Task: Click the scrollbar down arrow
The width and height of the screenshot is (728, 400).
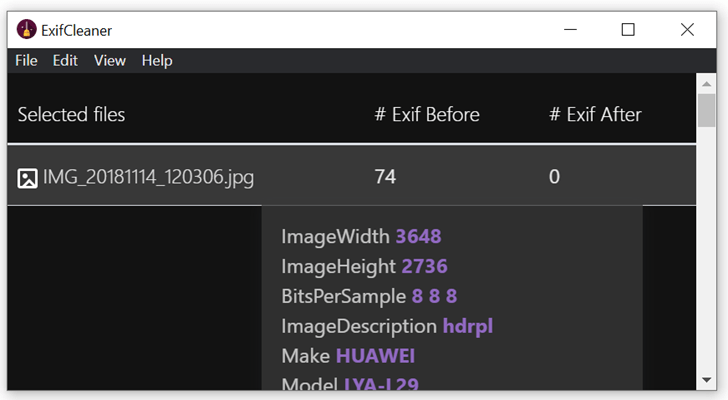Action: point(707,380)
